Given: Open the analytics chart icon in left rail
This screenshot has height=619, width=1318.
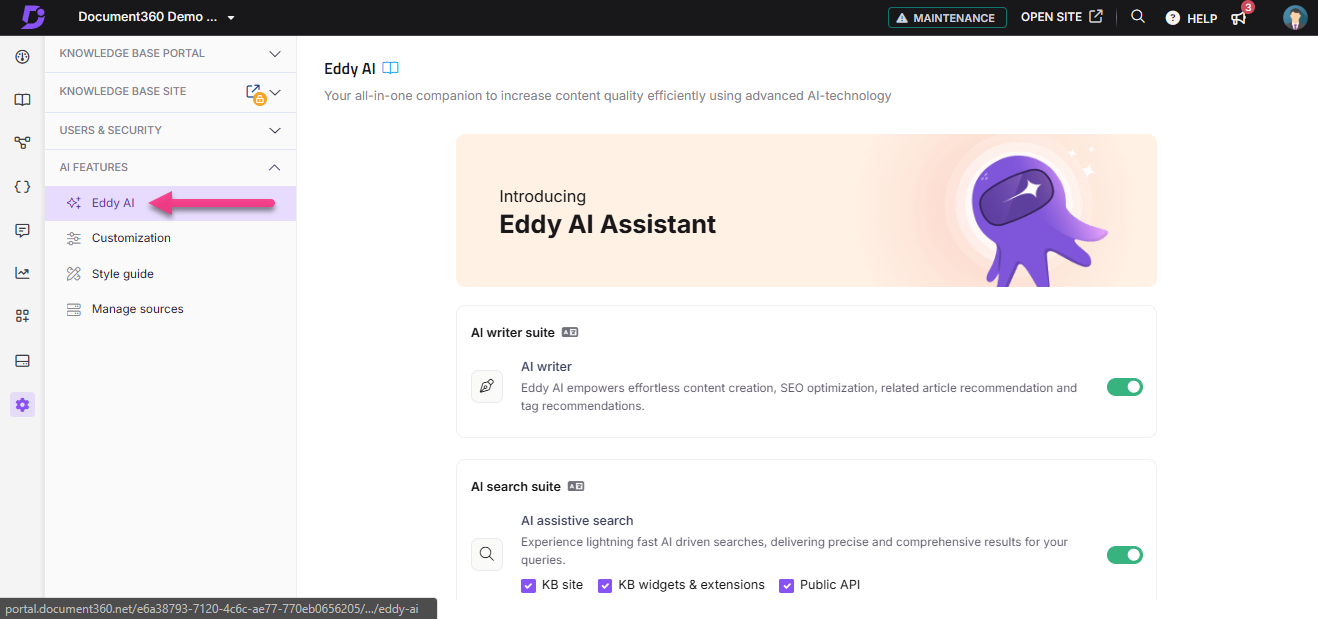Looking at the screenshot, I should (x=22, y=273).
